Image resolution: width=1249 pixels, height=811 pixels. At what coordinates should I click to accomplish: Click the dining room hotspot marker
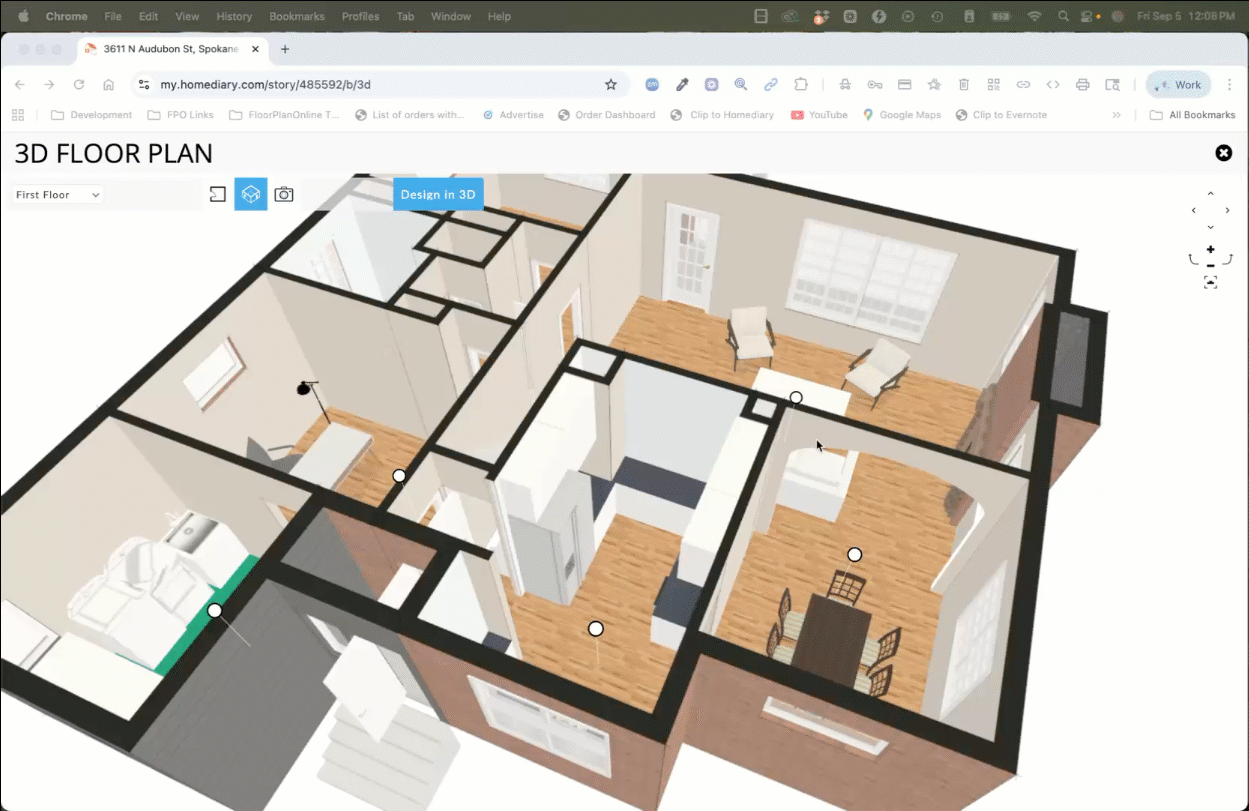point(854,554)
